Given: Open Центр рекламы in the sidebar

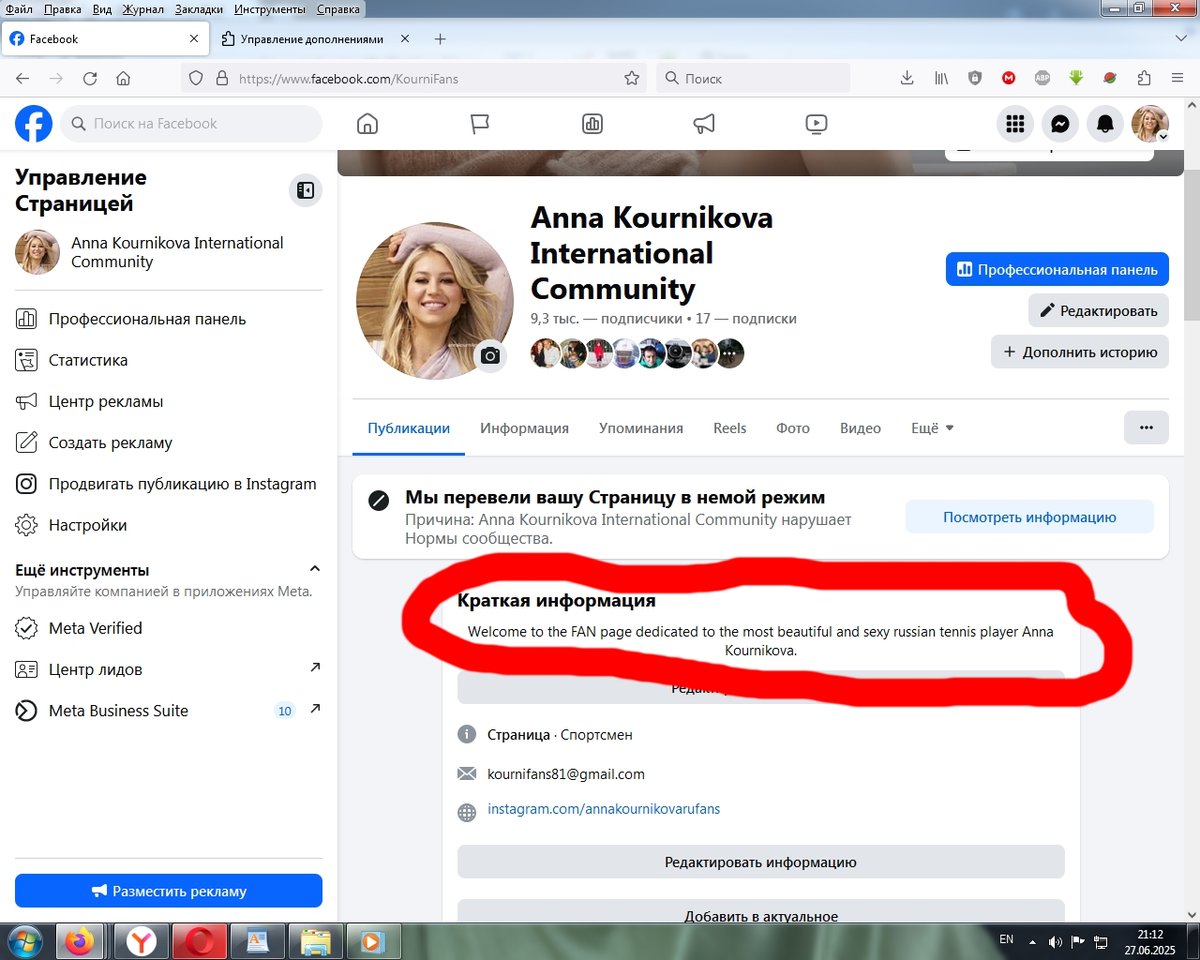Looking at the screenshot, I should tap(168, 401).
